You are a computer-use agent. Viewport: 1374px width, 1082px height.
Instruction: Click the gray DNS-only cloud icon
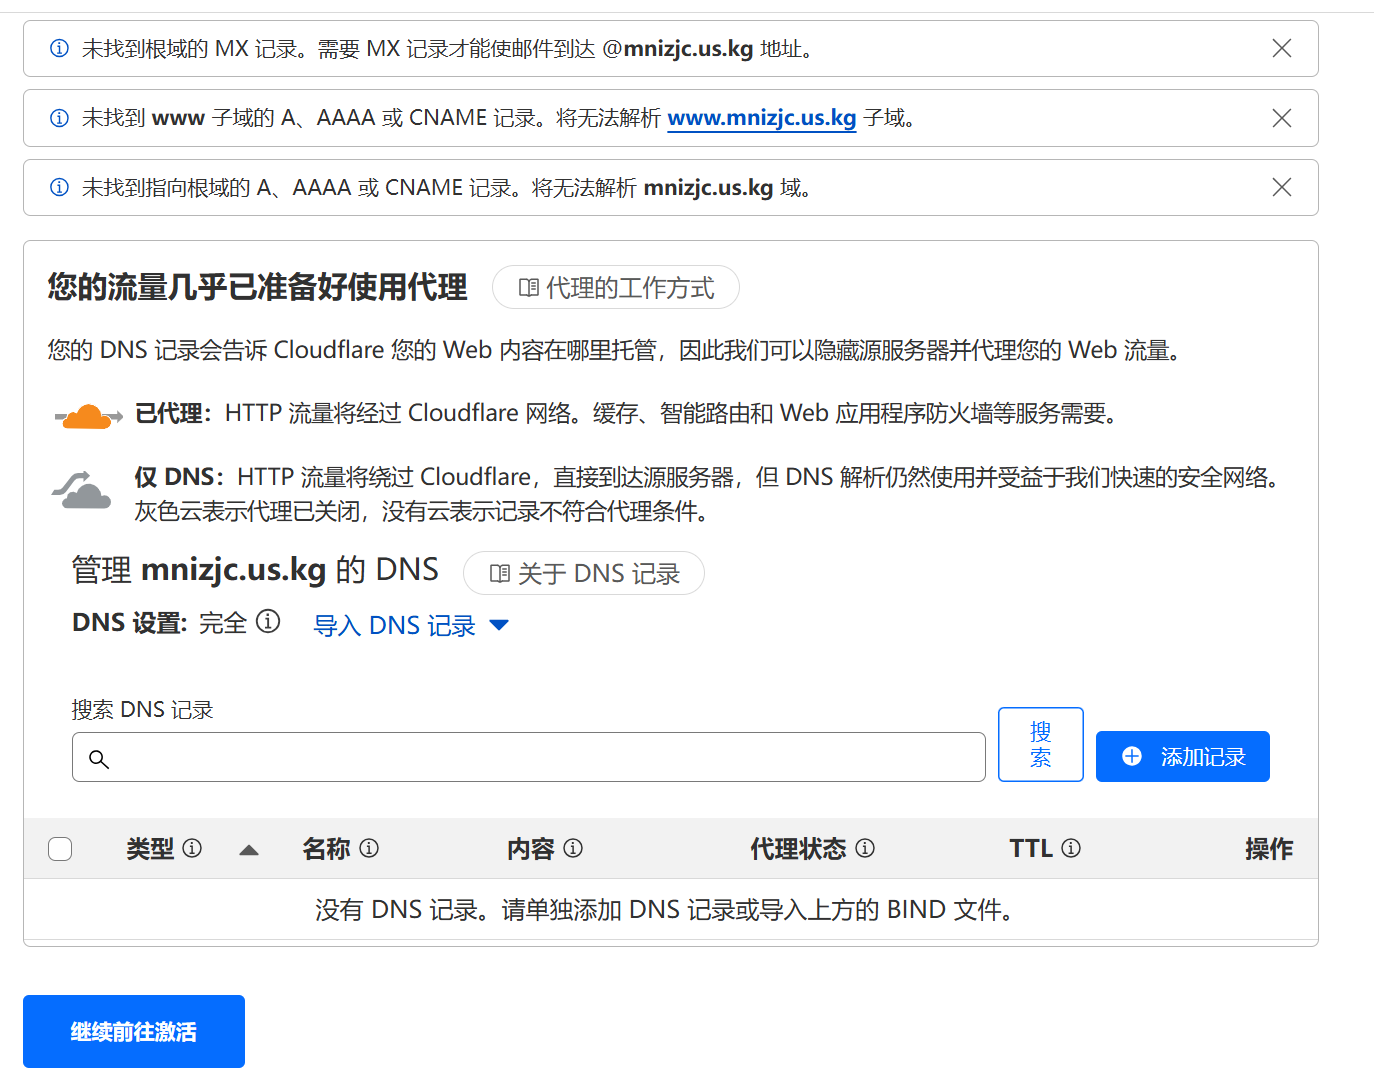82,490
